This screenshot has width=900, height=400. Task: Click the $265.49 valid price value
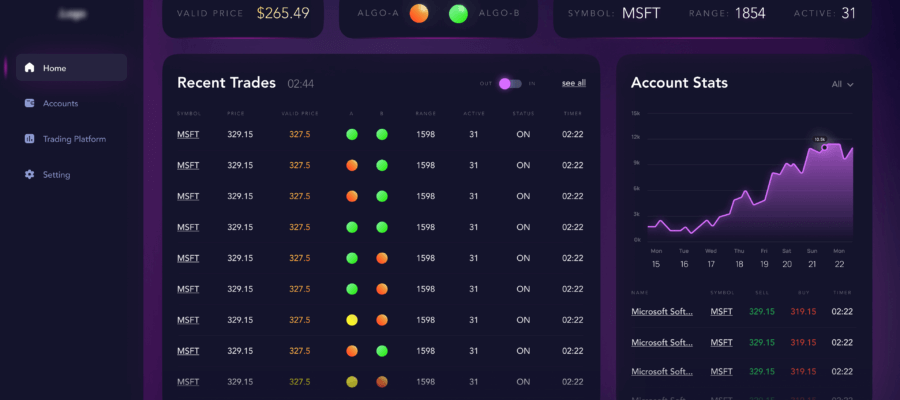pyautogui.click(x=283, y=13)
